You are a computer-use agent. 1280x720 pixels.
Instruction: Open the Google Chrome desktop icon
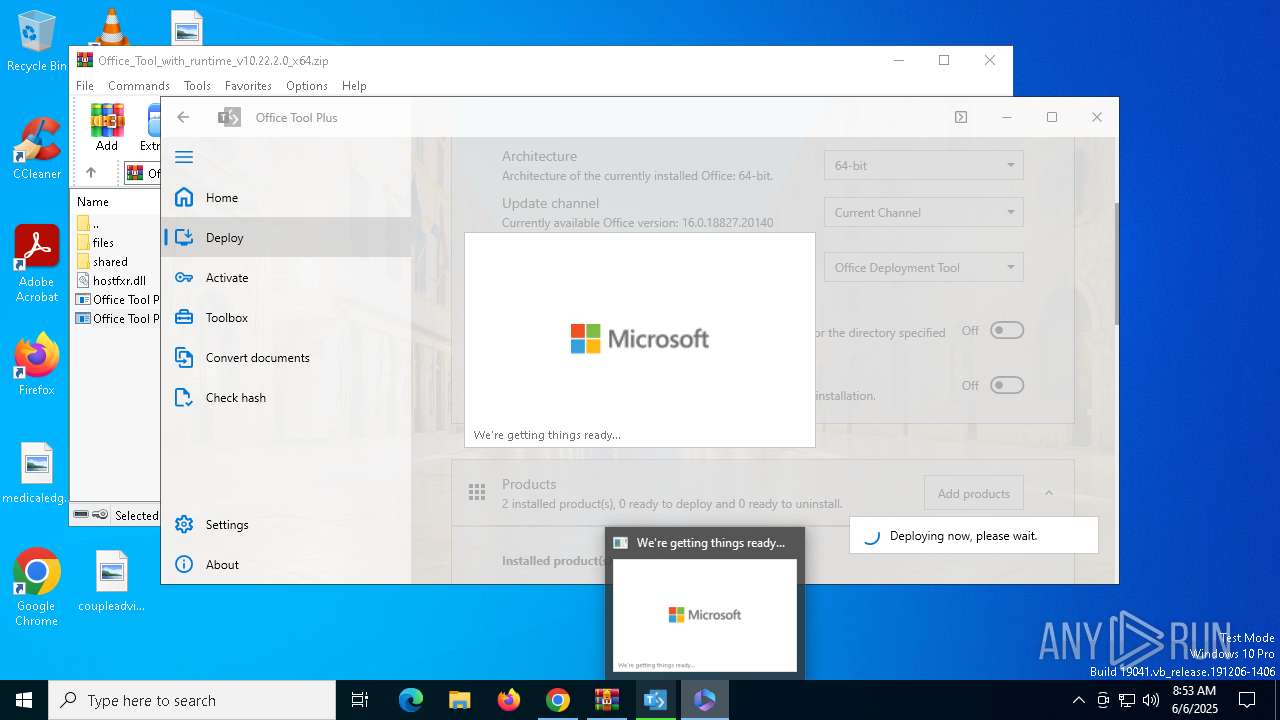(36, 588)
